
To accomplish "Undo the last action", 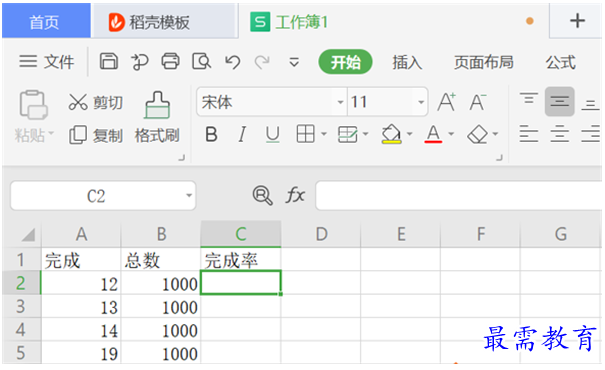I will pyautogui.click(x=233, y=62).
